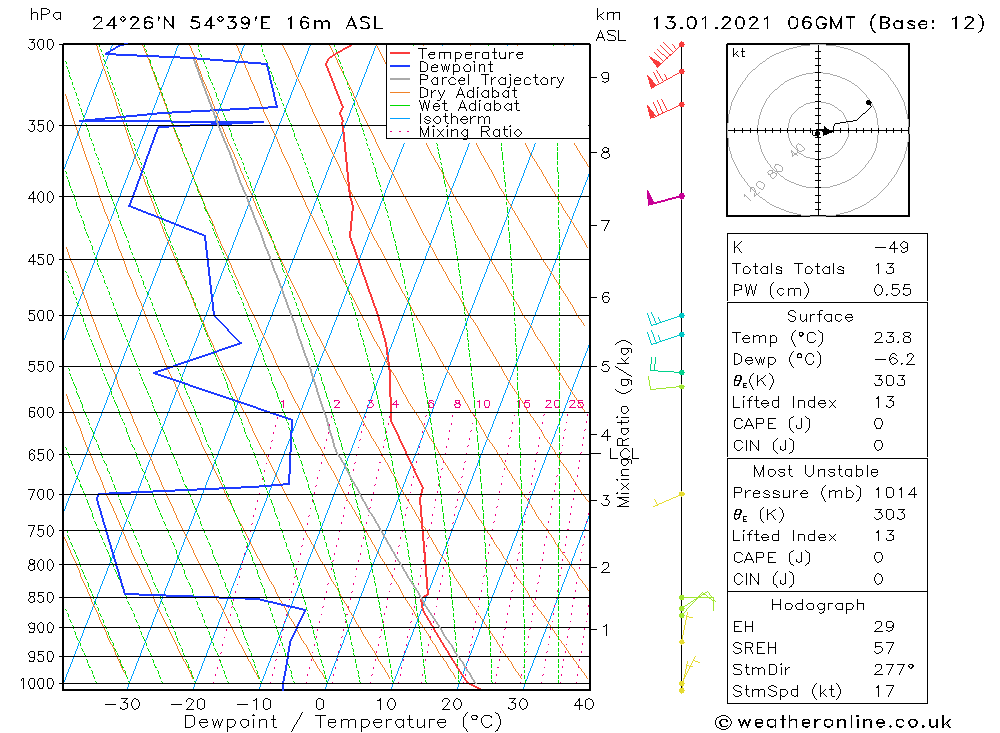Click the hodograph arrow head at center

coord(827,131)
